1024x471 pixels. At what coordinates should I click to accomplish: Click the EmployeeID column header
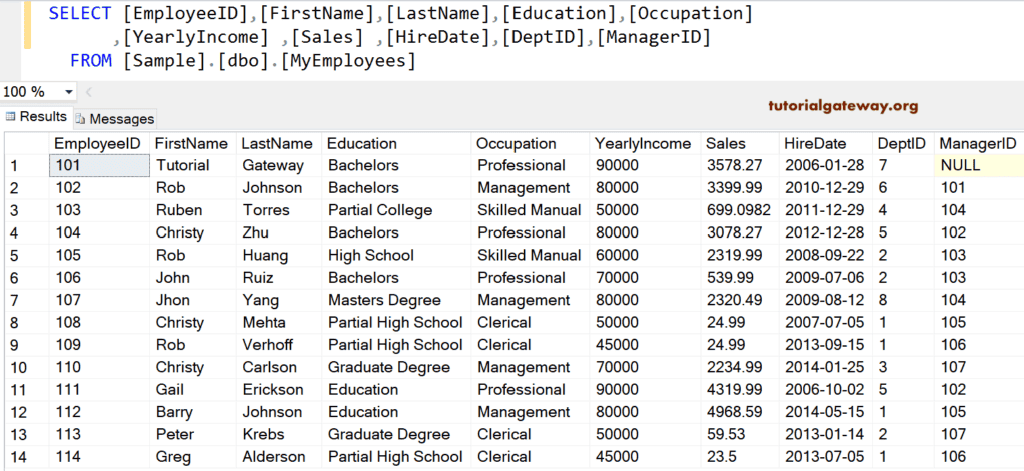coord(99,143)
